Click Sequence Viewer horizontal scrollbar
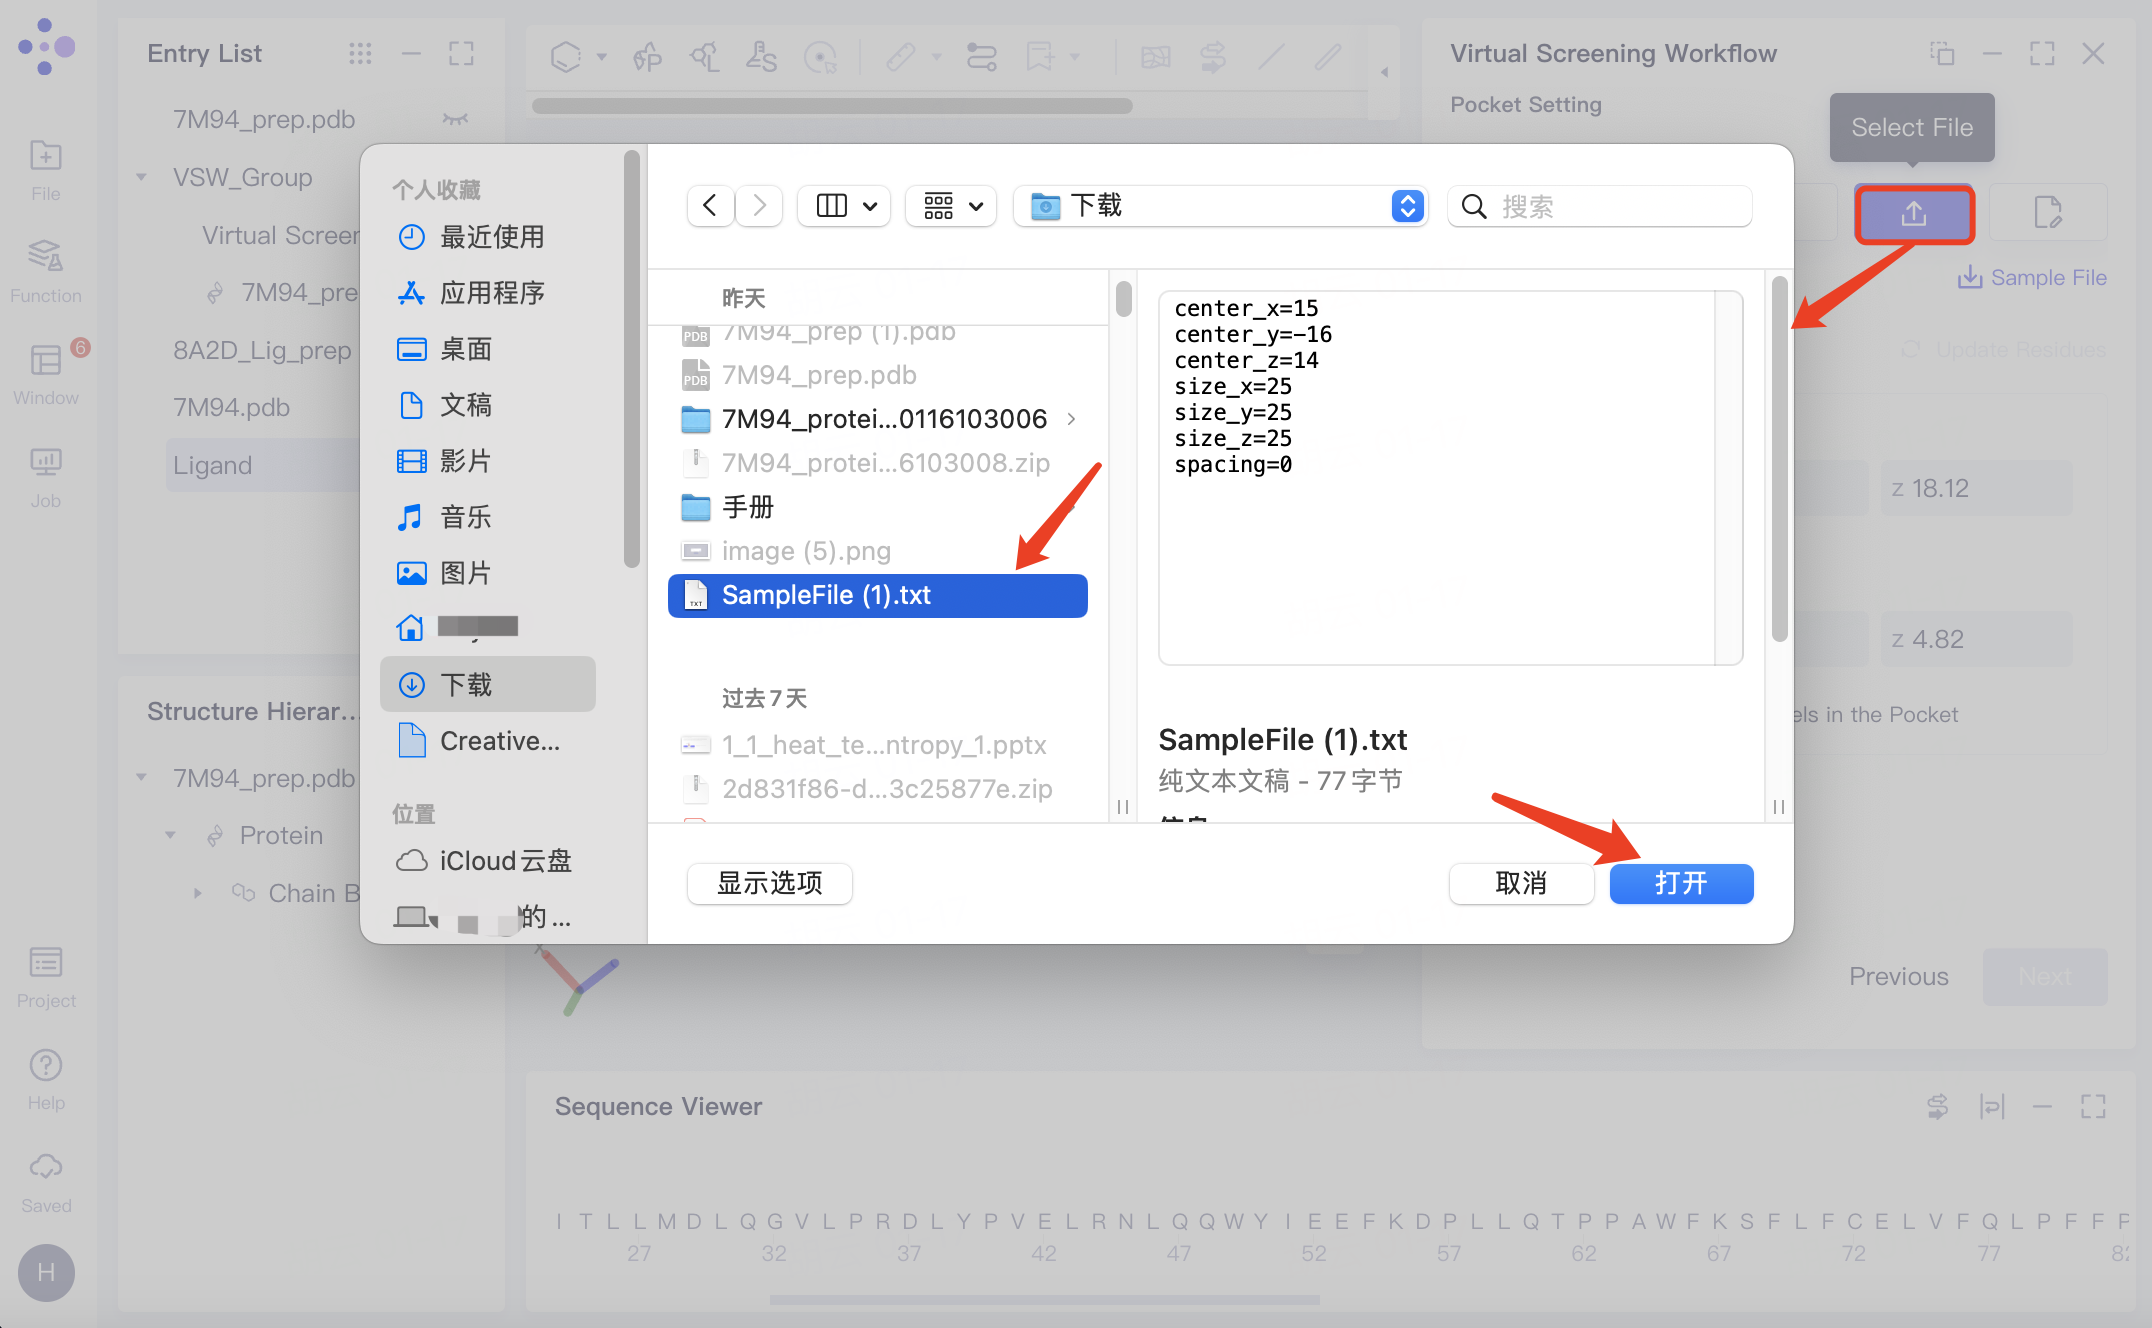The image size is (2152, 1328). click(x=1045, y=1300)
